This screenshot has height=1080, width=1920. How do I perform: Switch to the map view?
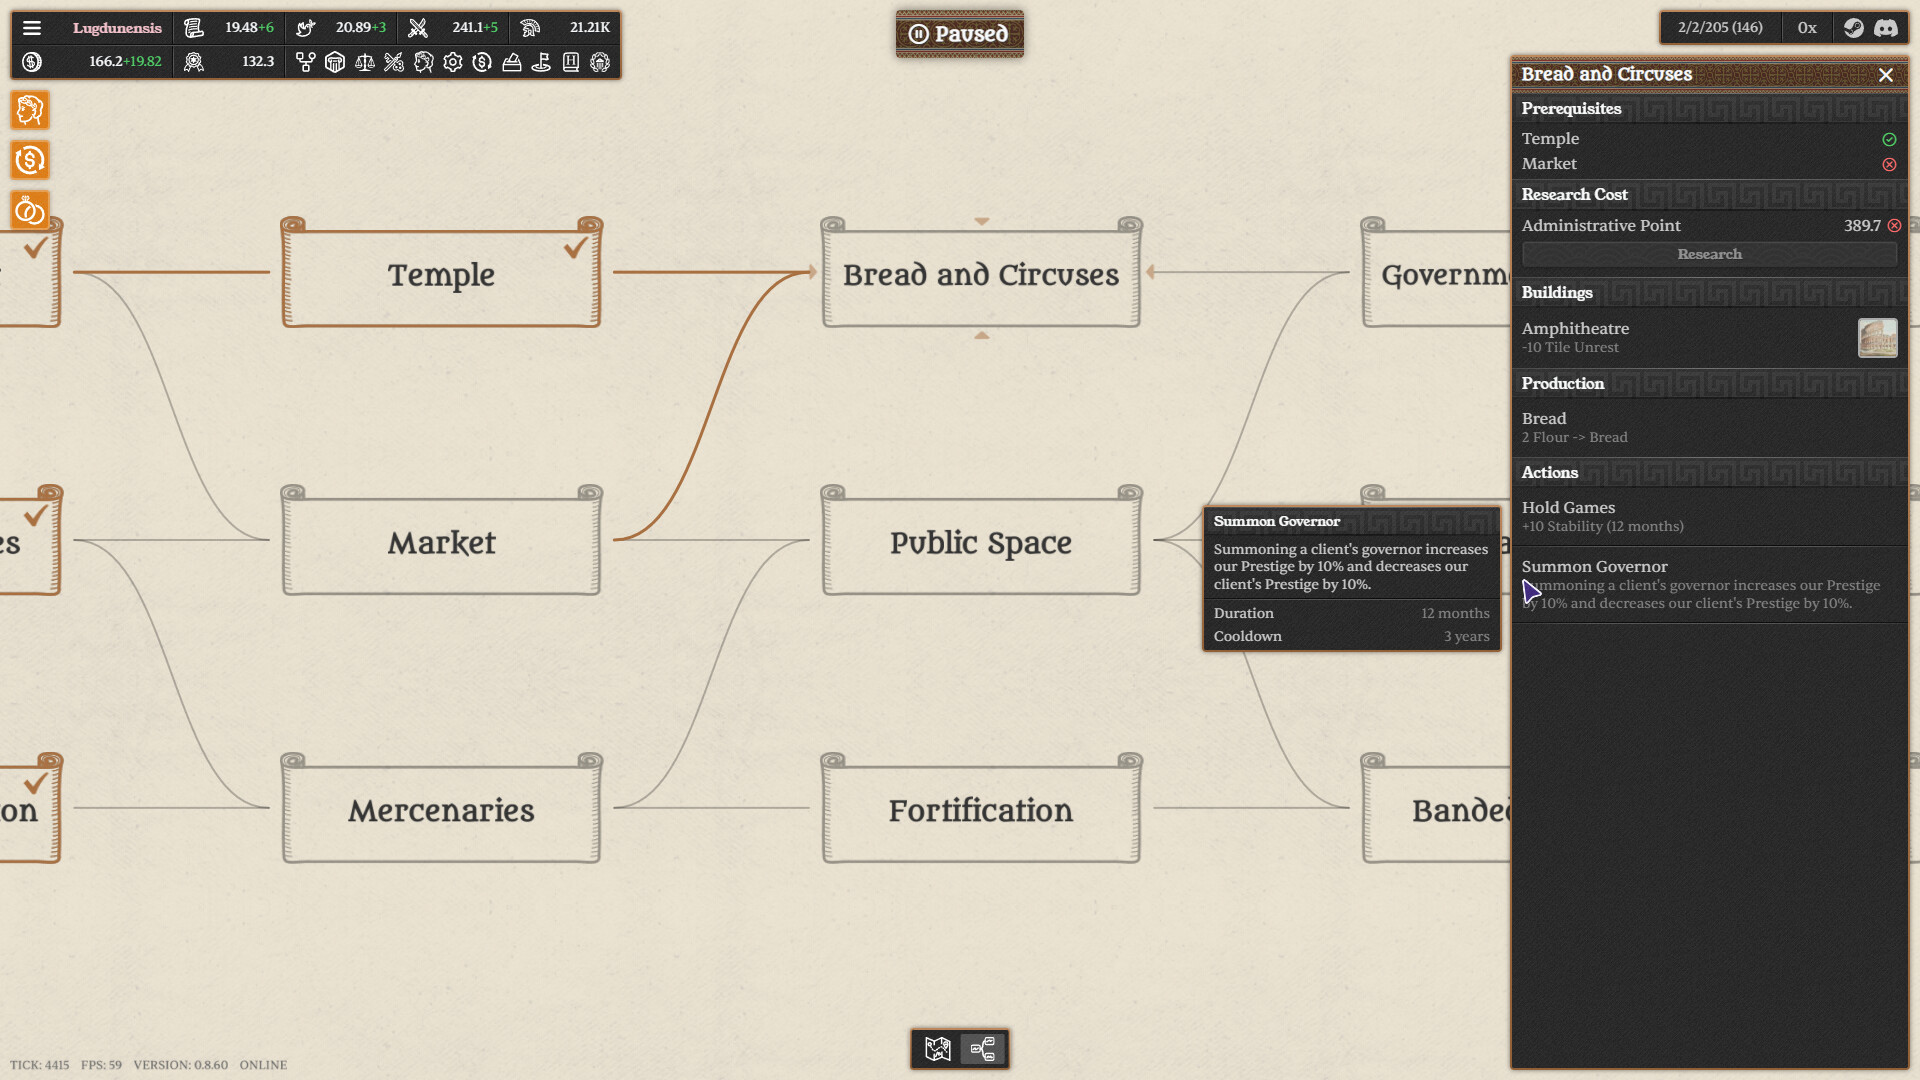(938, 1049)
